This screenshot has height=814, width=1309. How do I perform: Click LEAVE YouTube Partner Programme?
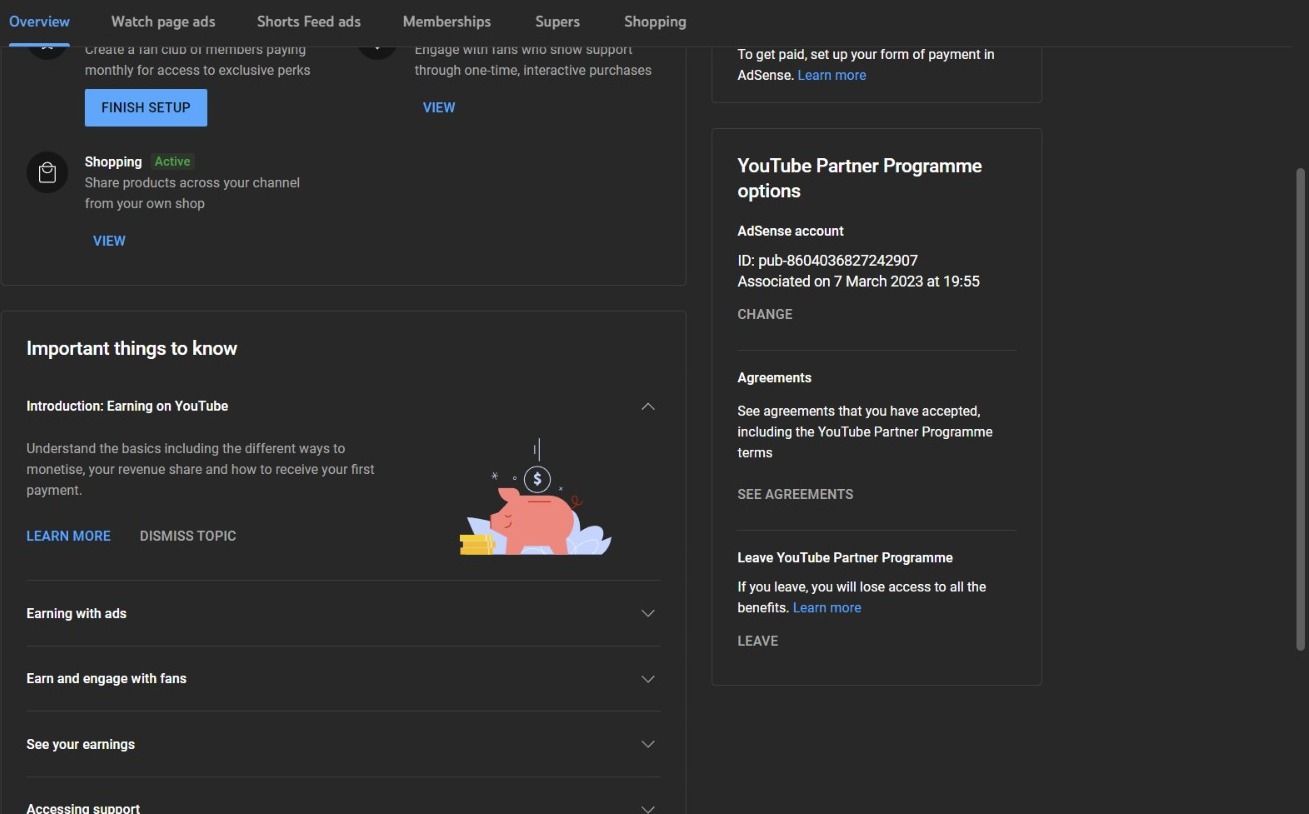tap(758, 641)
